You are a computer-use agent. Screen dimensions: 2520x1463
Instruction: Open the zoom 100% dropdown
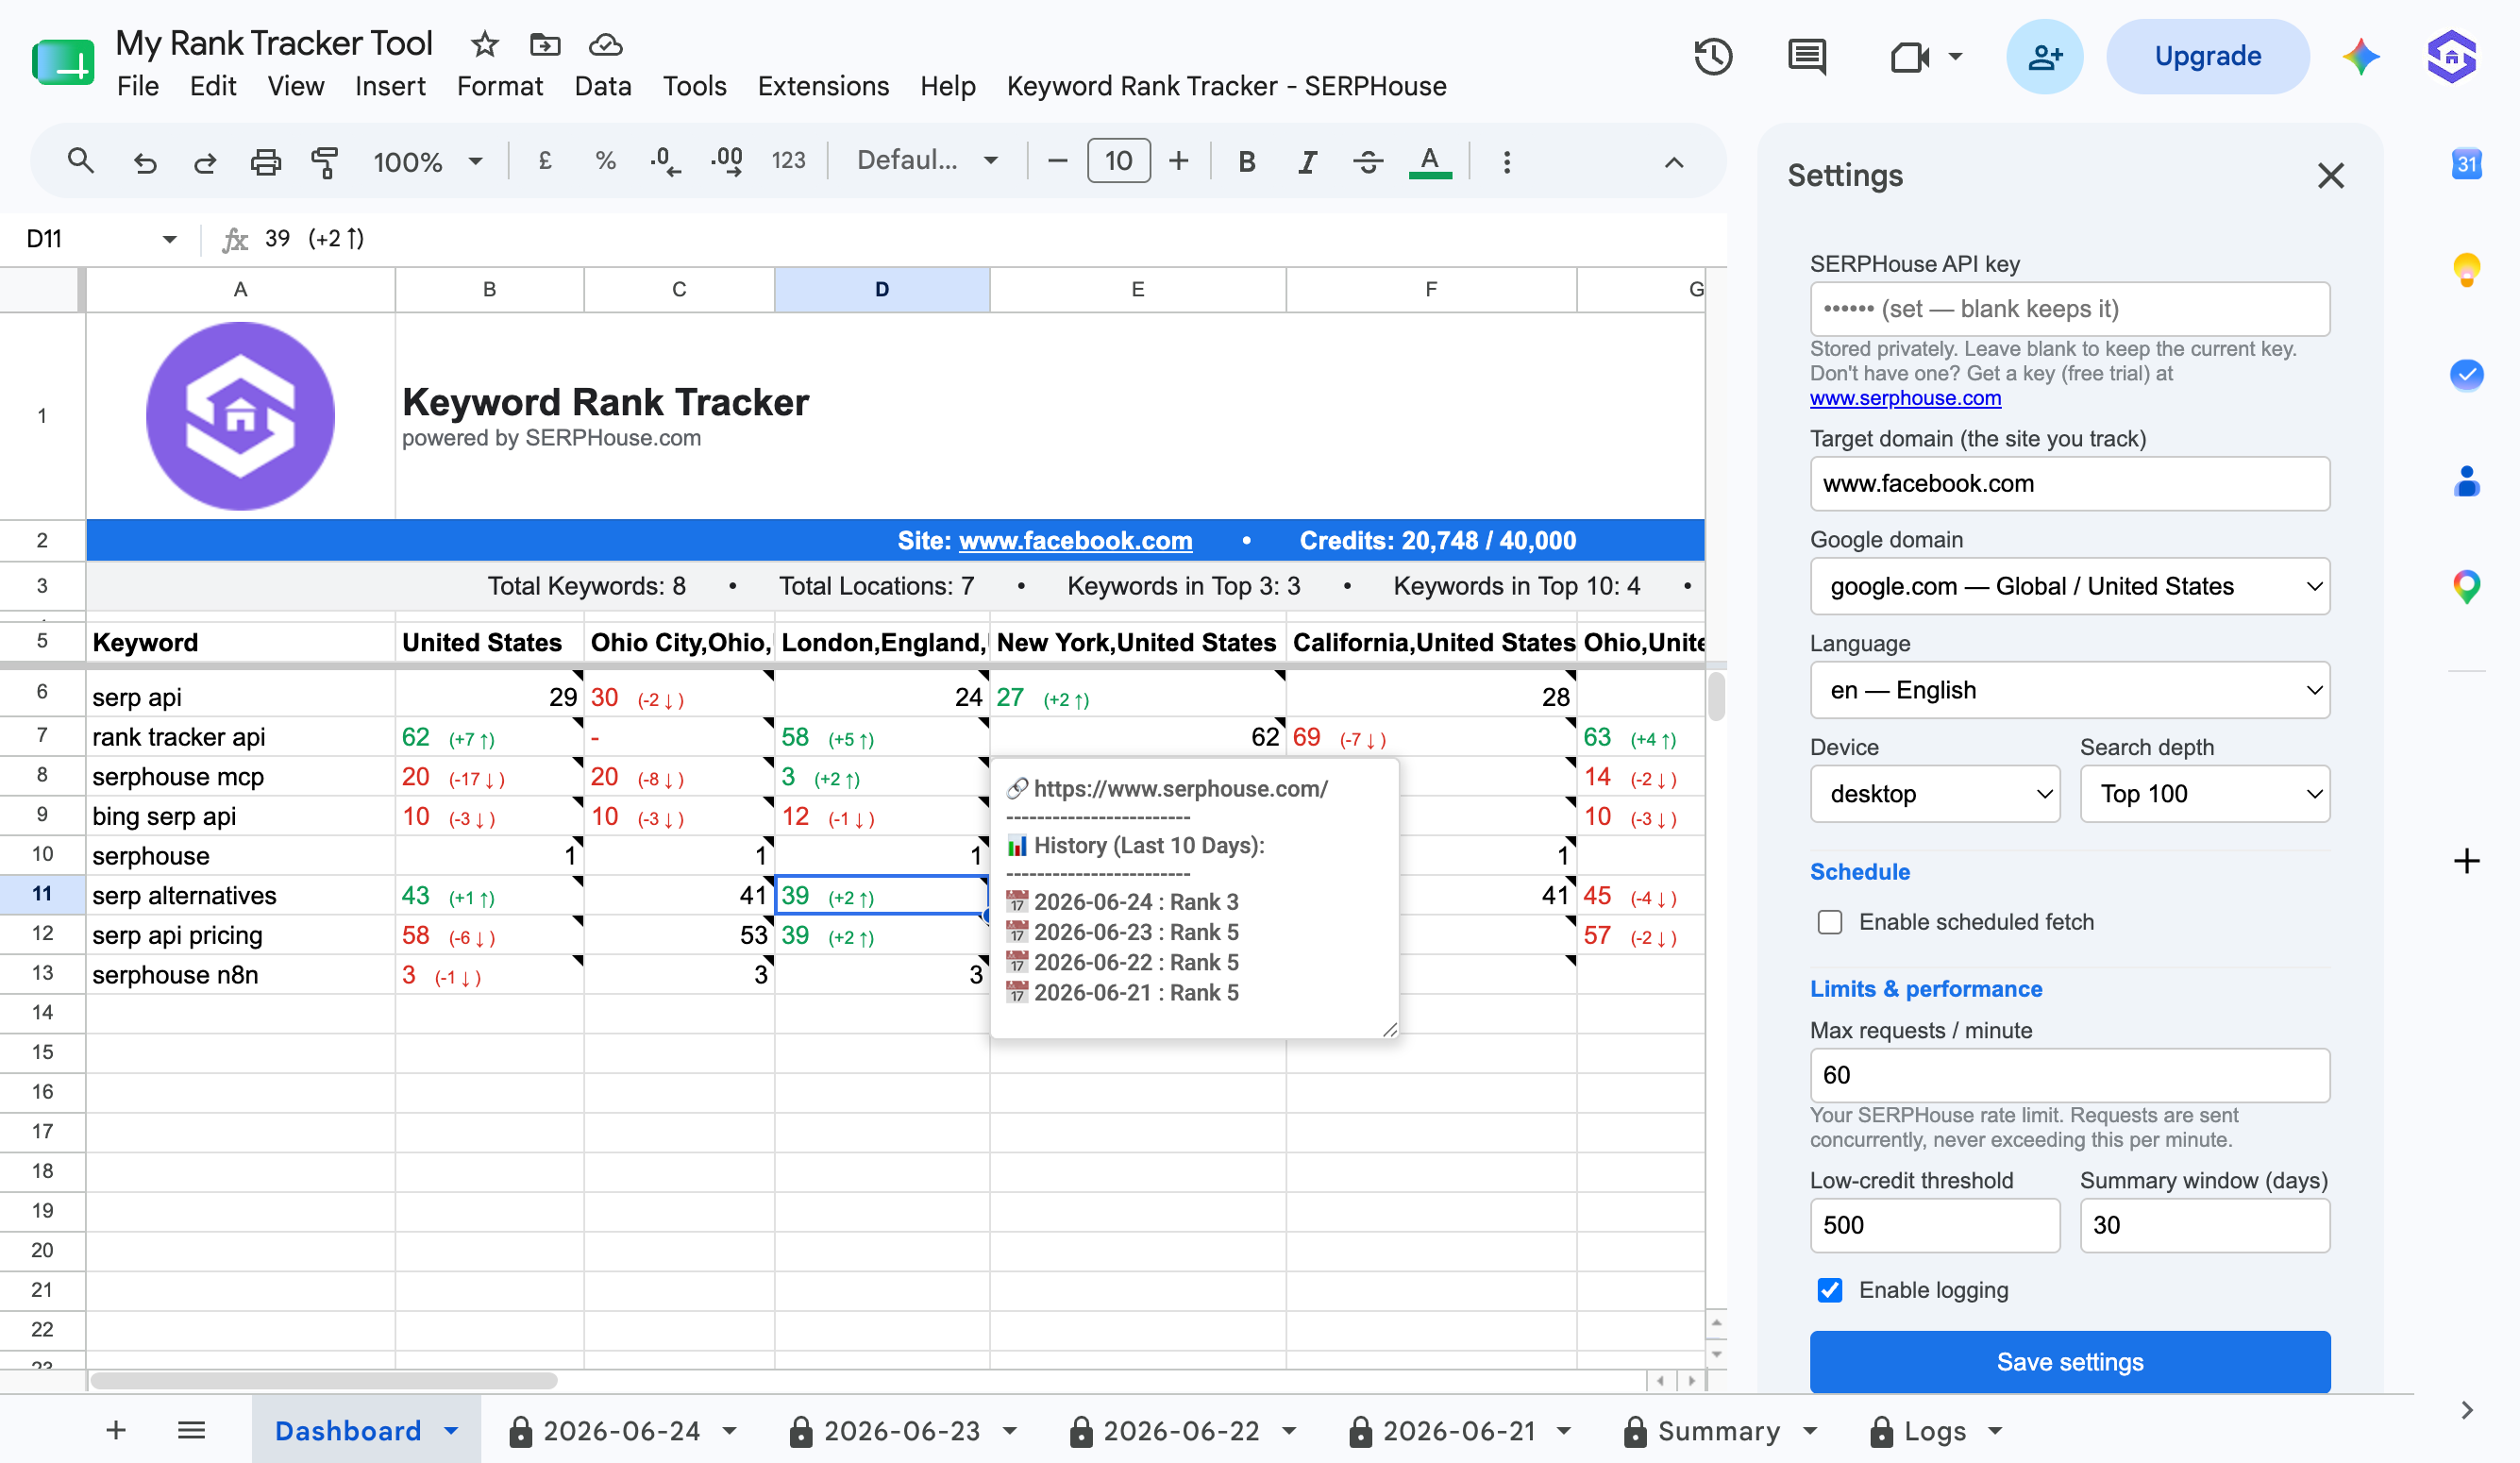click(x=428, y=161)
